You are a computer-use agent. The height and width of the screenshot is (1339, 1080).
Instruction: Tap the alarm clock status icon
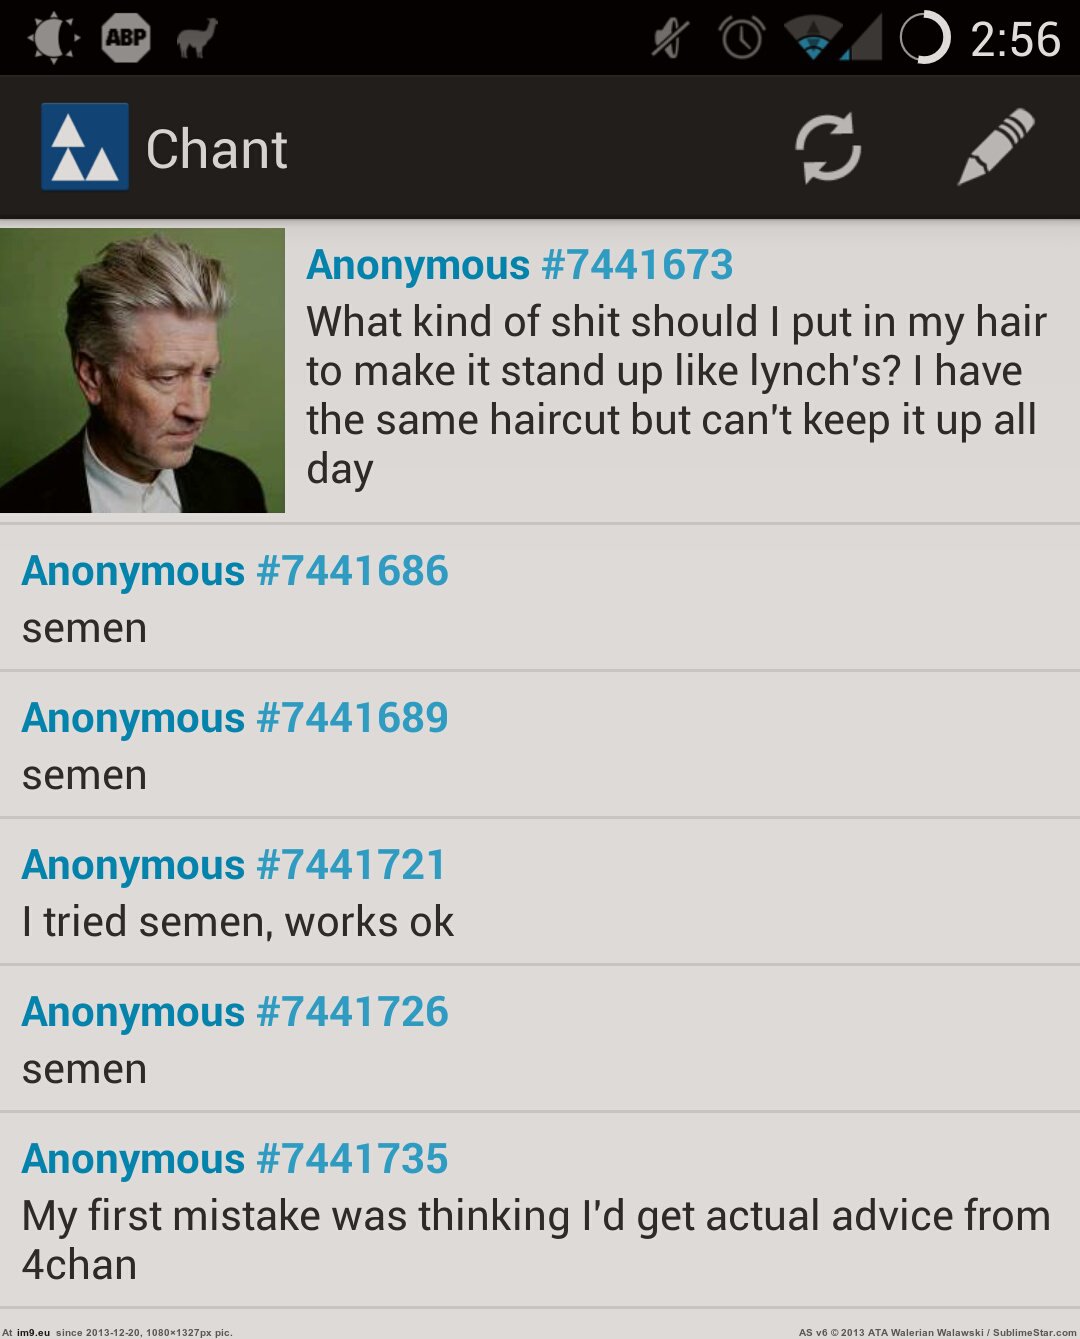tap(741, 38)
